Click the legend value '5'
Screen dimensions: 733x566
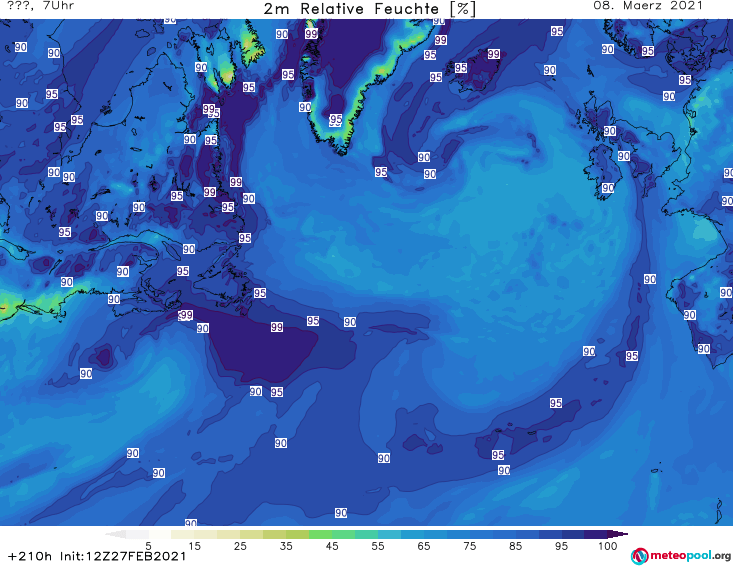[x=148, y=546]
